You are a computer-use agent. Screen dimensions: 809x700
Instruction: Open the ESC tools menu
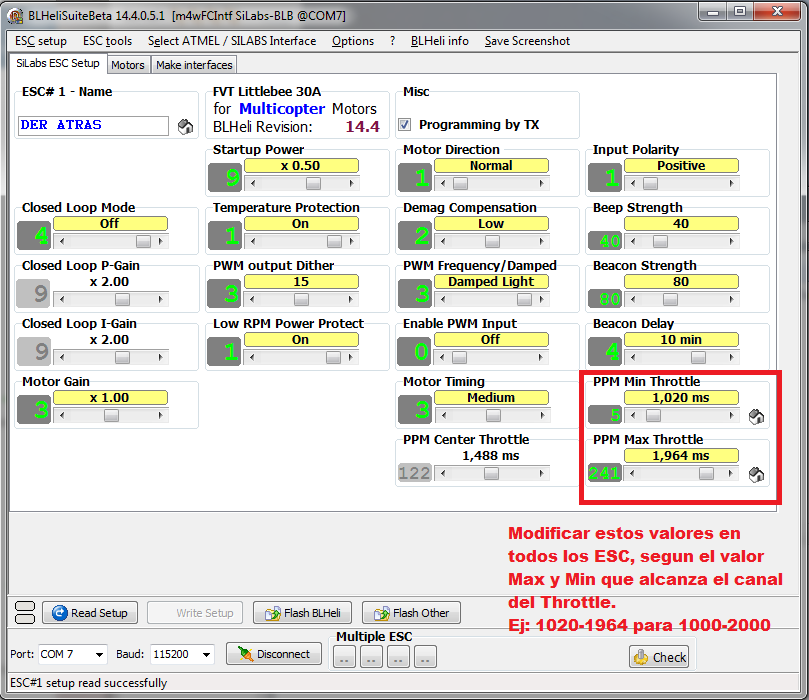107,41
